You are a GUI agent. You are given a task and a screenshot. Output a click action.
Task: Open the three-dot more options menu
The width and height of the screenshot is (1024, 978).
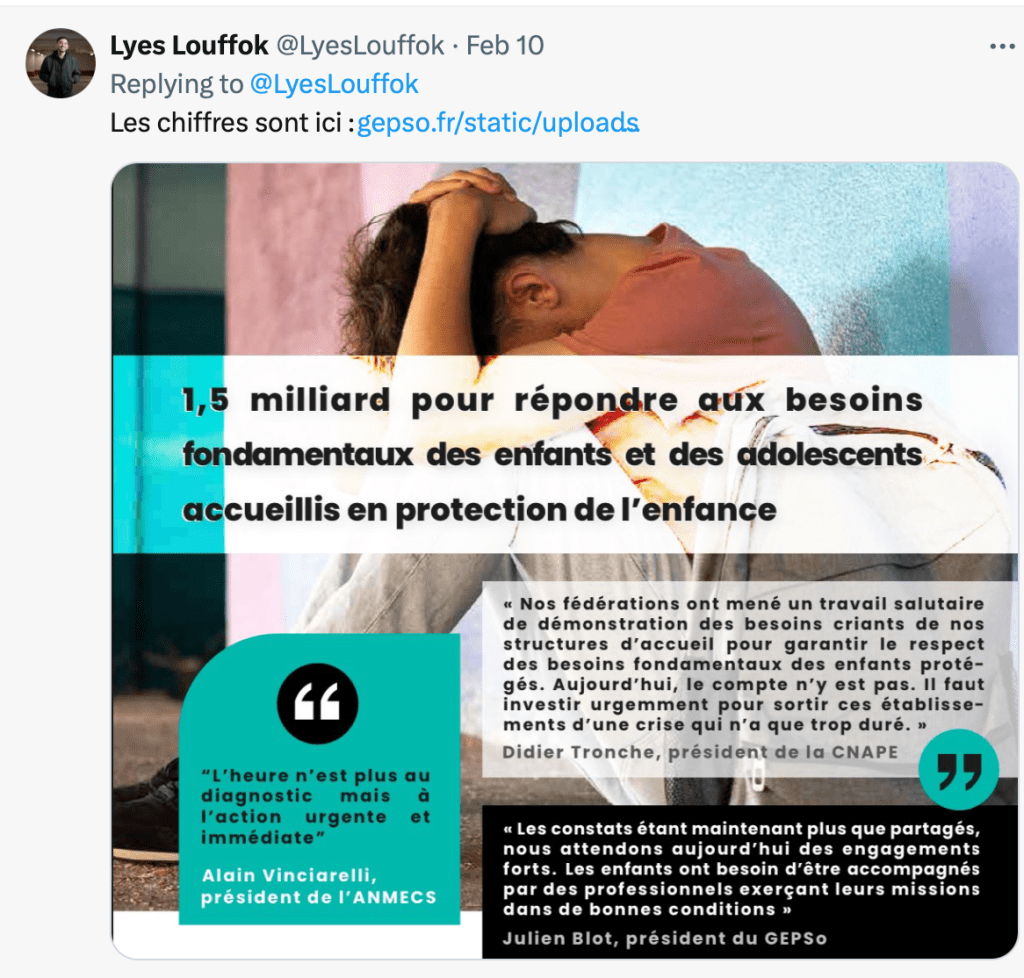click(x=1002, y=46)
